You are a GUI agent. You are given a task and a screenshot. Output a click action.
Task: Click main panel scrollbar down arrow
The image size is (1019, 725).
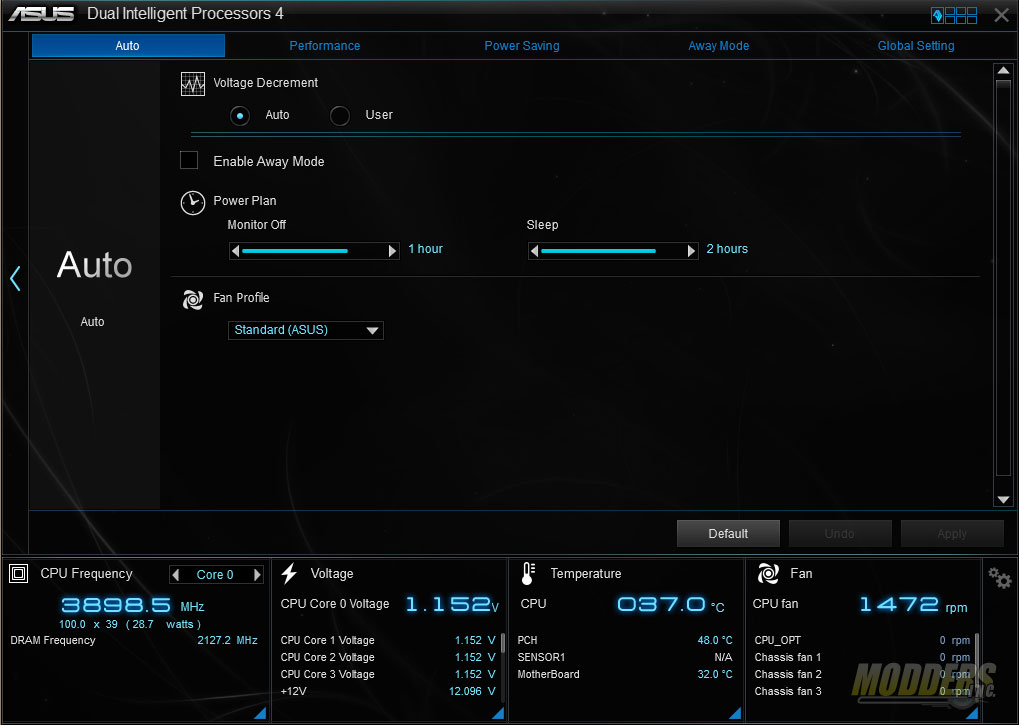[x=1003, y=500]
